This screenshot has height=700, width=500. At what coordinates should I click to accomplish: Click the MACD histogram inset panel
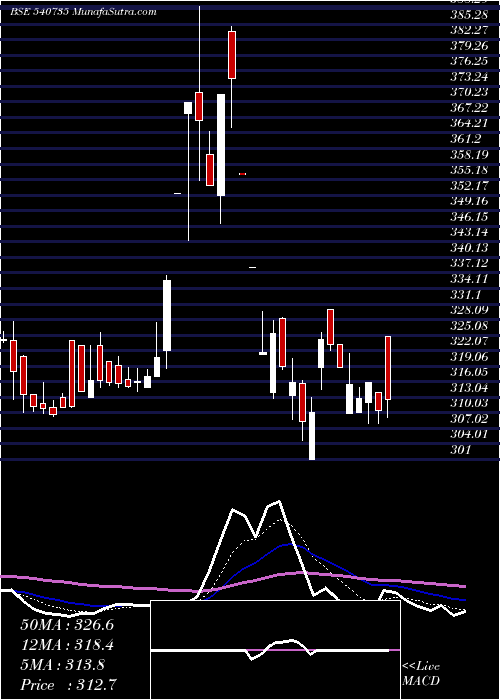(275, 650)
